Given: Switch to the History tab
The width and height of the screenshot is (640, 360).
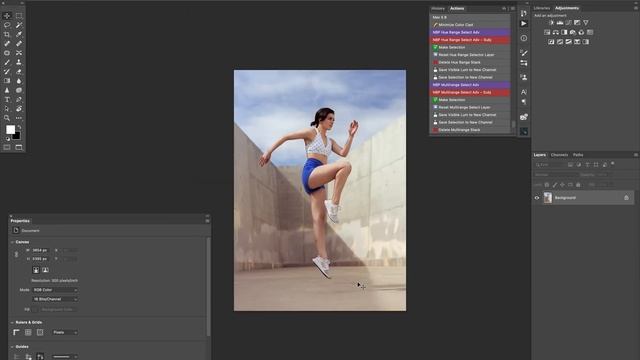Looking at the screenshot, I should pyautogui.click(x=438, y=9).
